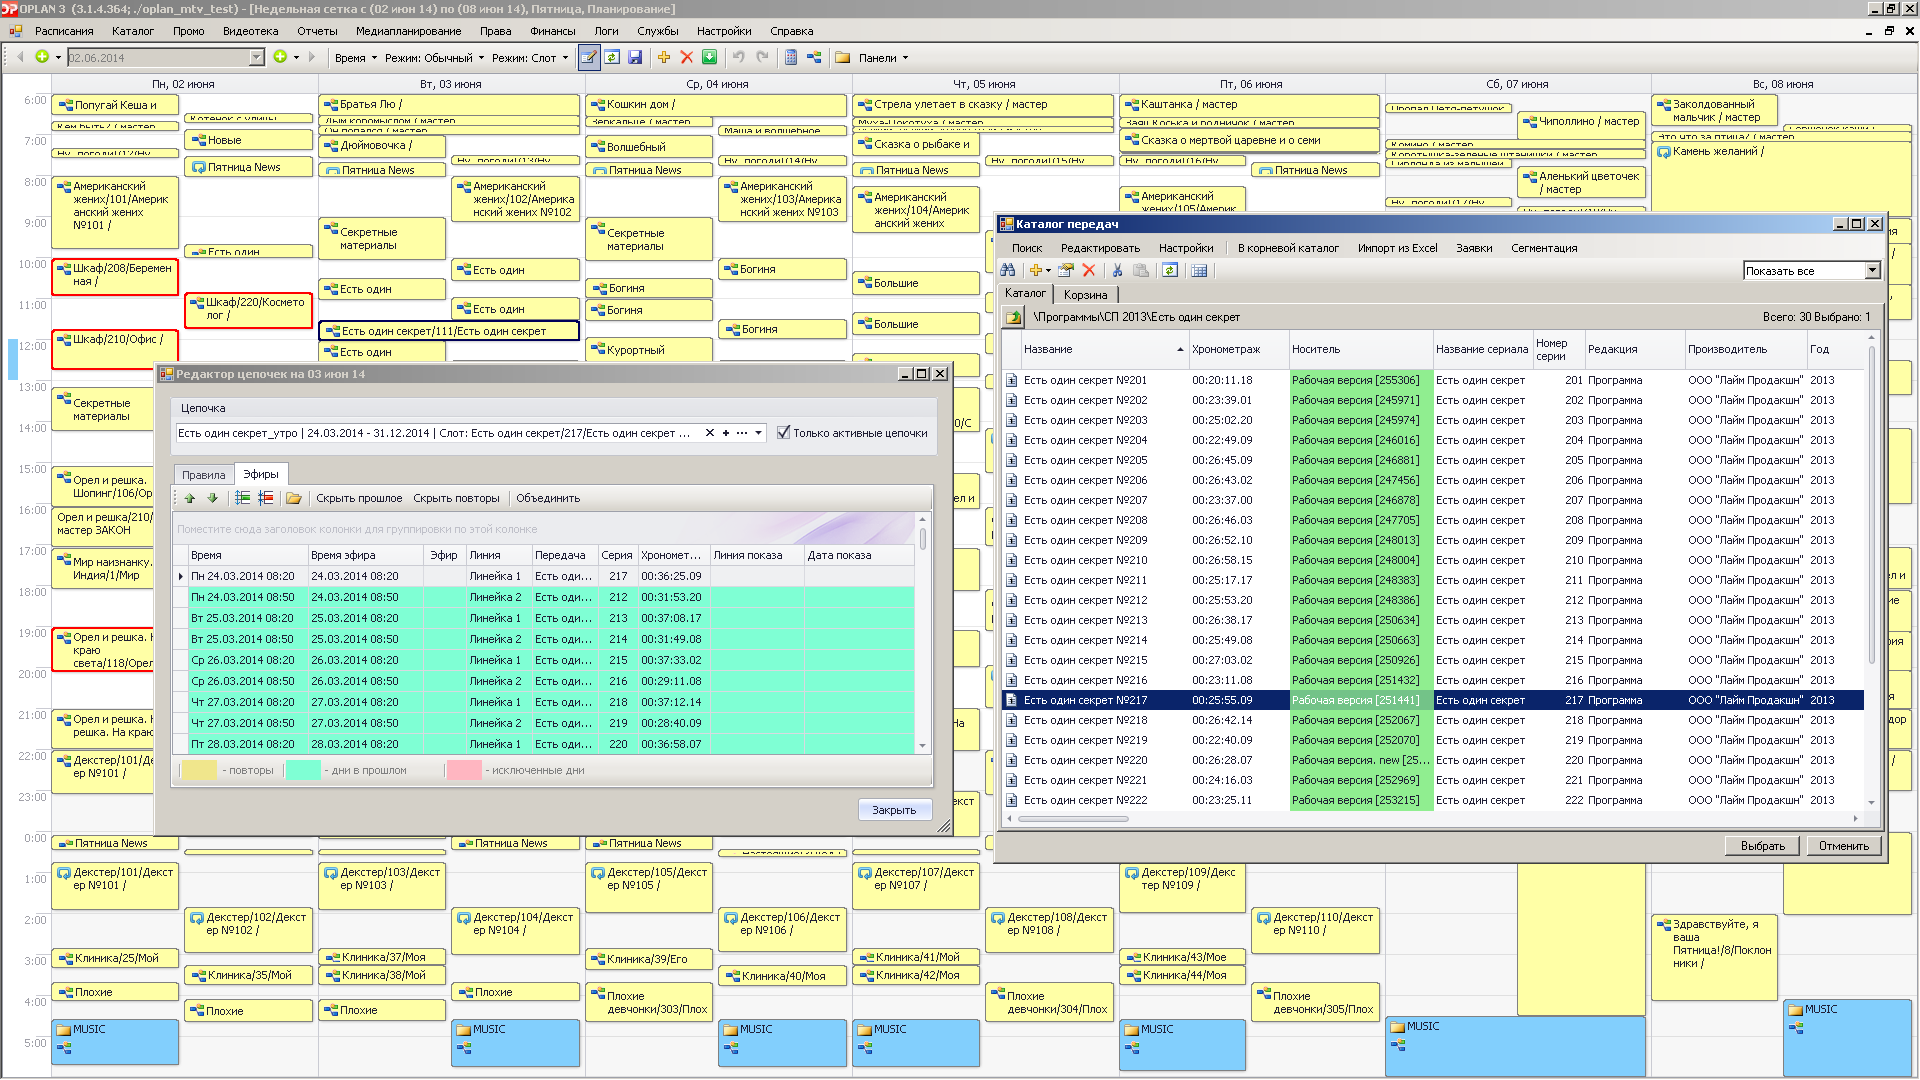Viewport: 1920px width, 1080px height.
Task: Click the green up arrow in chain editor
Action: 190,498
